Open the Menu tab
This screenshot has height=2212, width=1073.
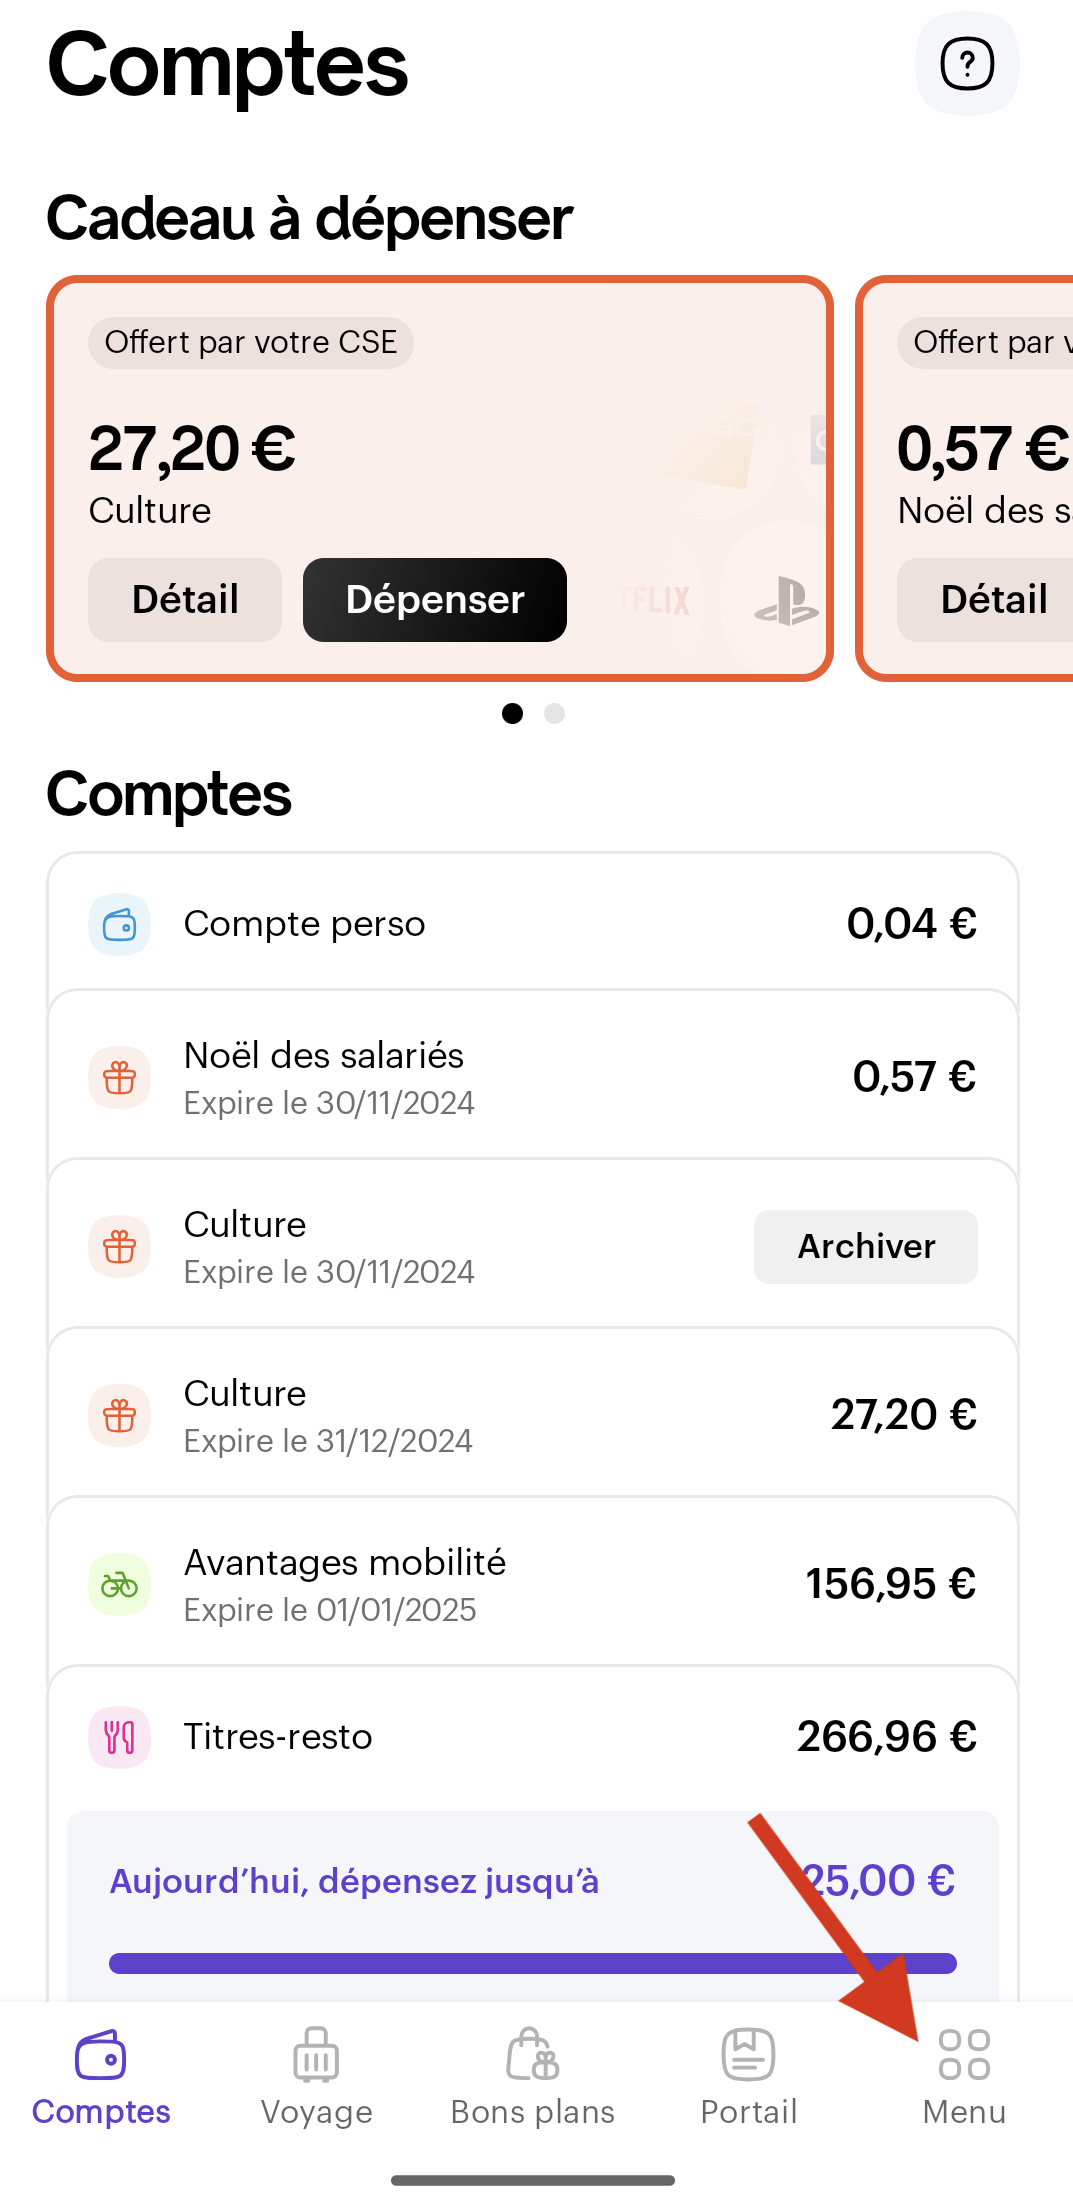[964, 2076]
